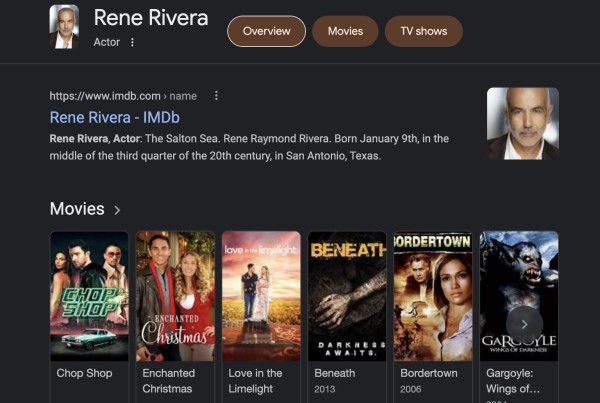Image resolution: width=600 pixels, height=403 pixels.
Task: Click the 'Rene Rivera' name heading
Action: click(x=151, y=18)
